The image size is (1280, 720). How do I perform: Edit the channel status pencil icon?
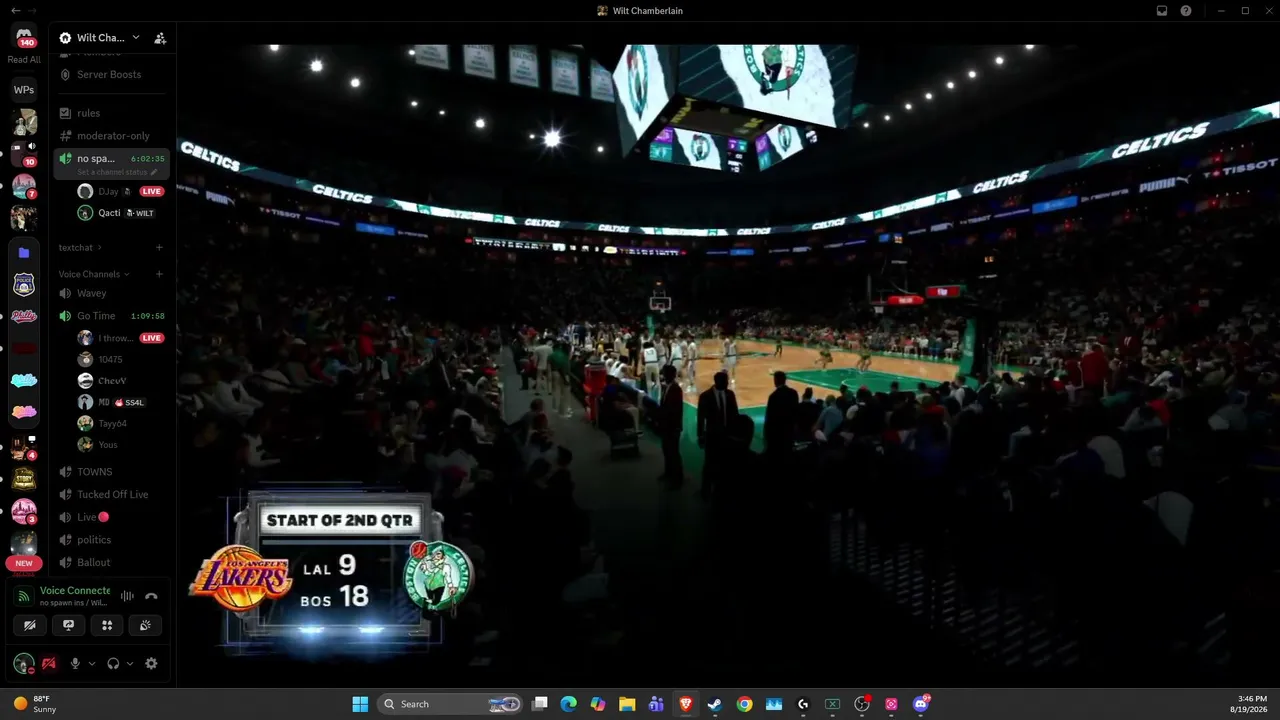pos(154,172)
